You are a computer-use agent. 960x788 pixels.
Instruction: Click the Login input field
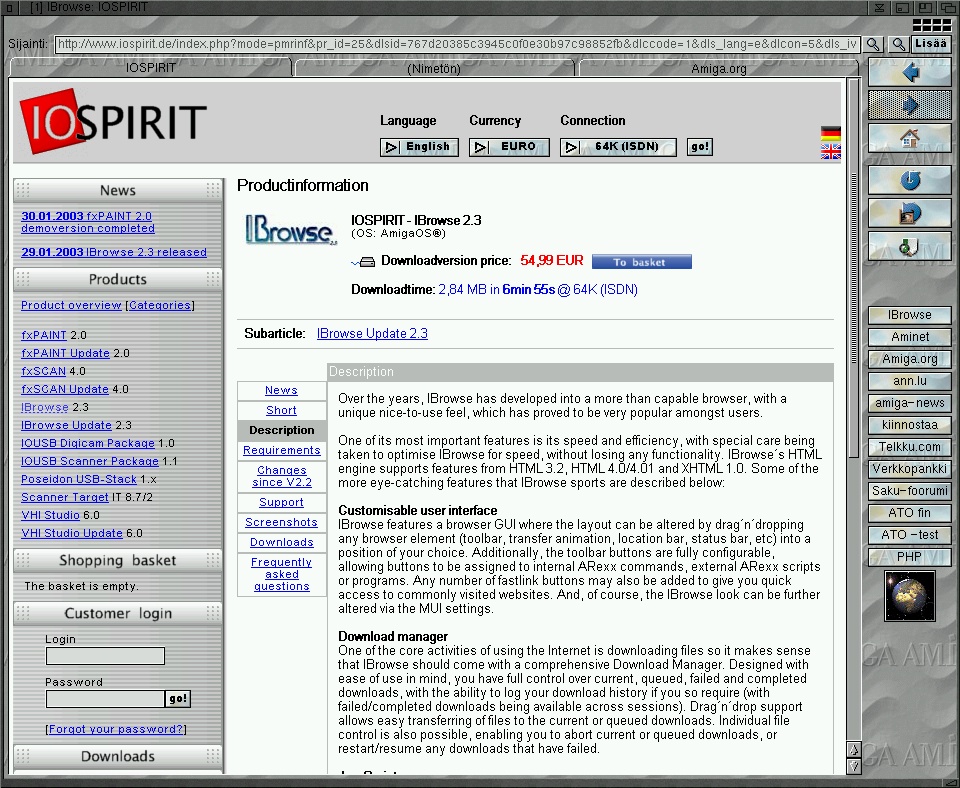click(105, 656)
